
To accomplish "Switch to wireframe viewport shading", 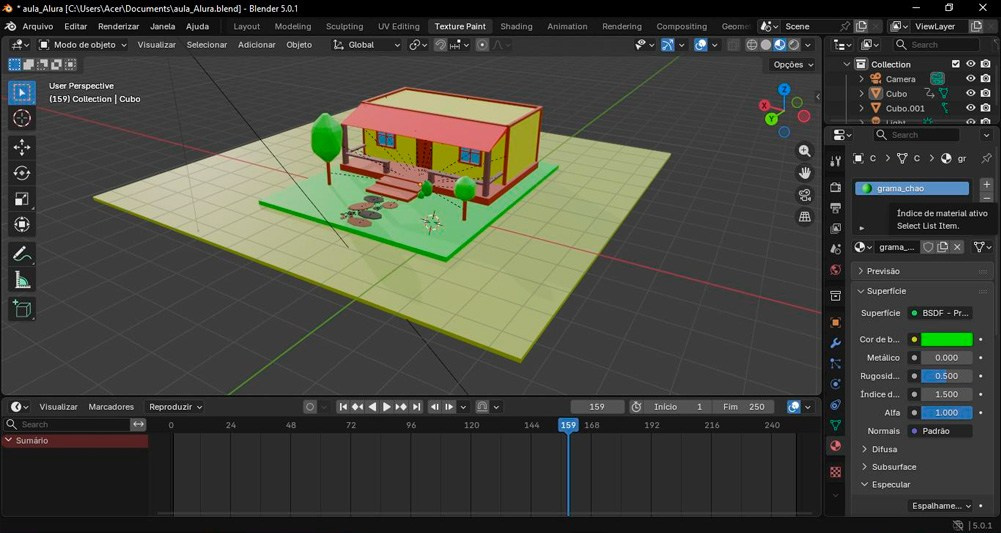I will [752, 45].
